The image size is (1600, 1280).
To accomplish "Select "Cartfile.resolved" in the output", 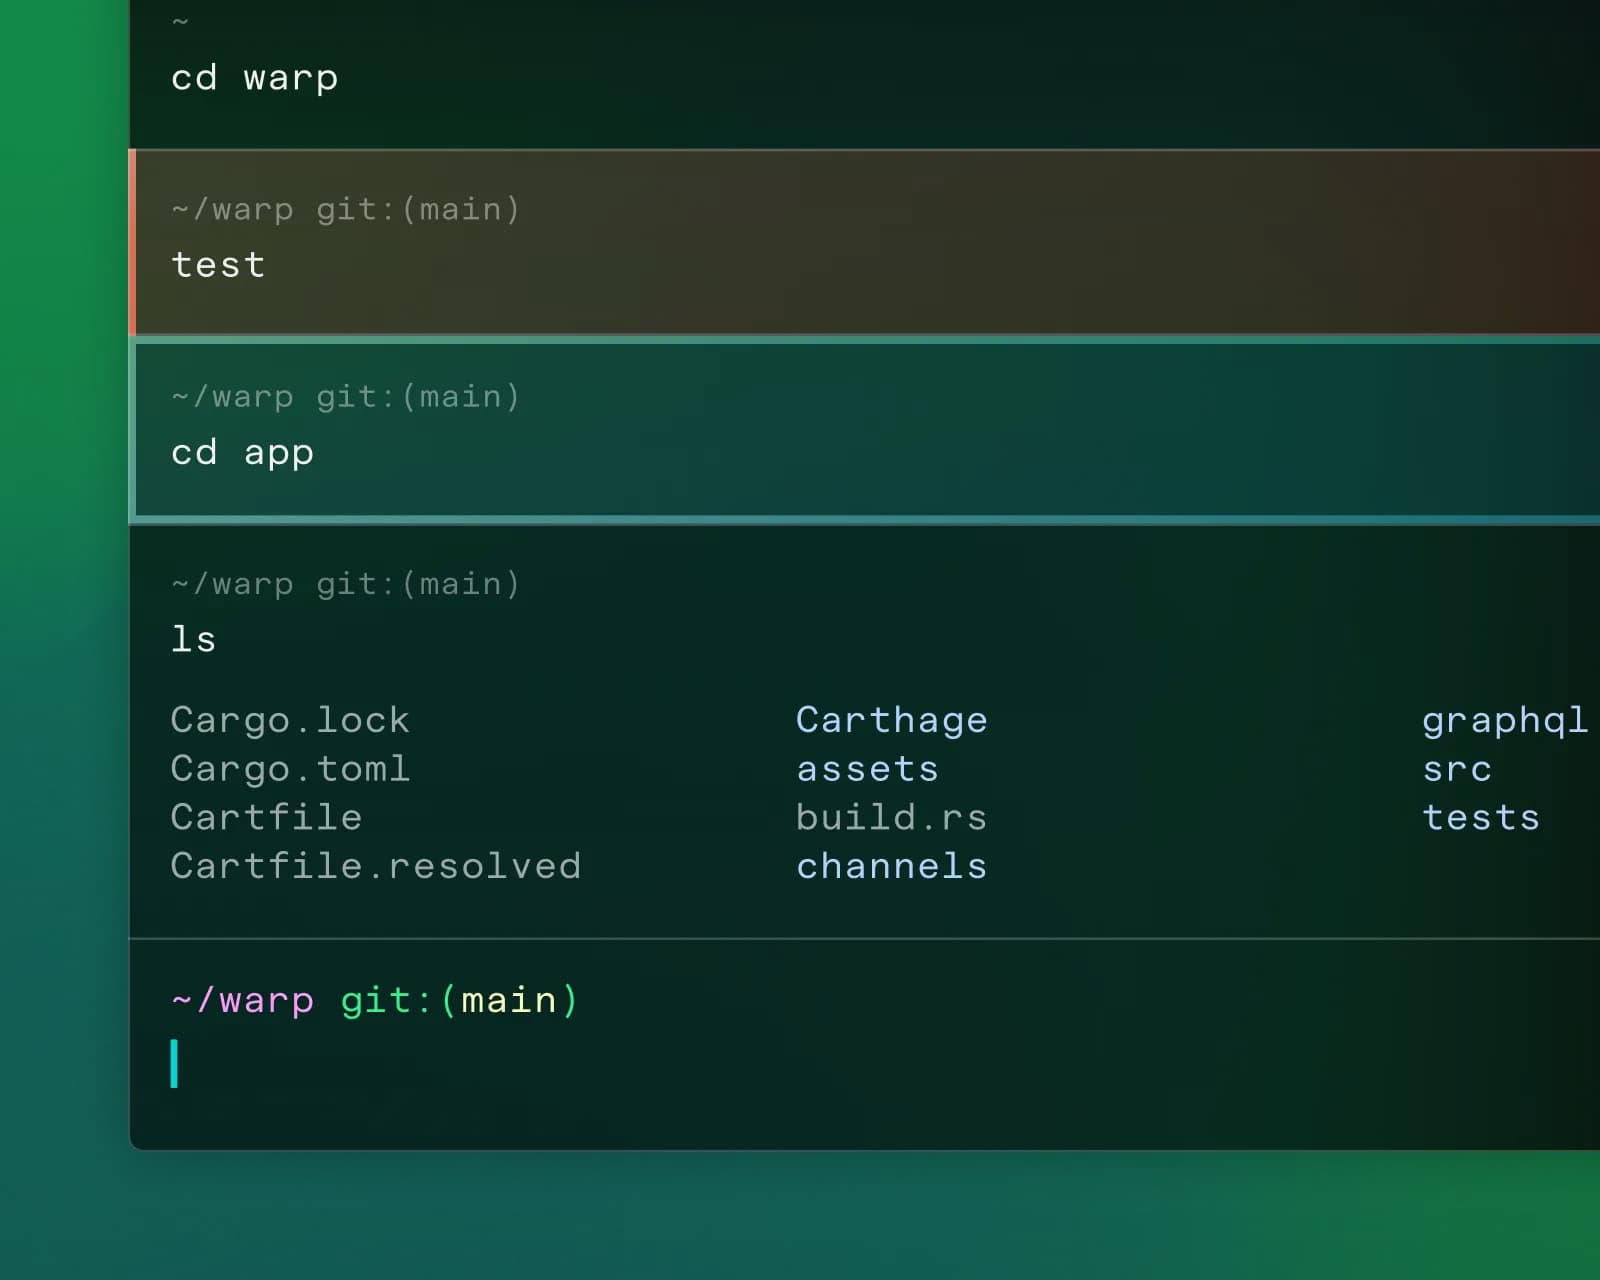I will 377,865.
